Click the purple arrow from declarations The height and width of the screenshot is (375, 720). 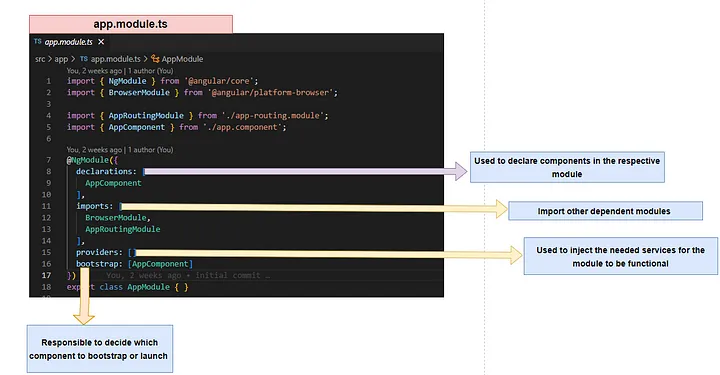(305, 171)
